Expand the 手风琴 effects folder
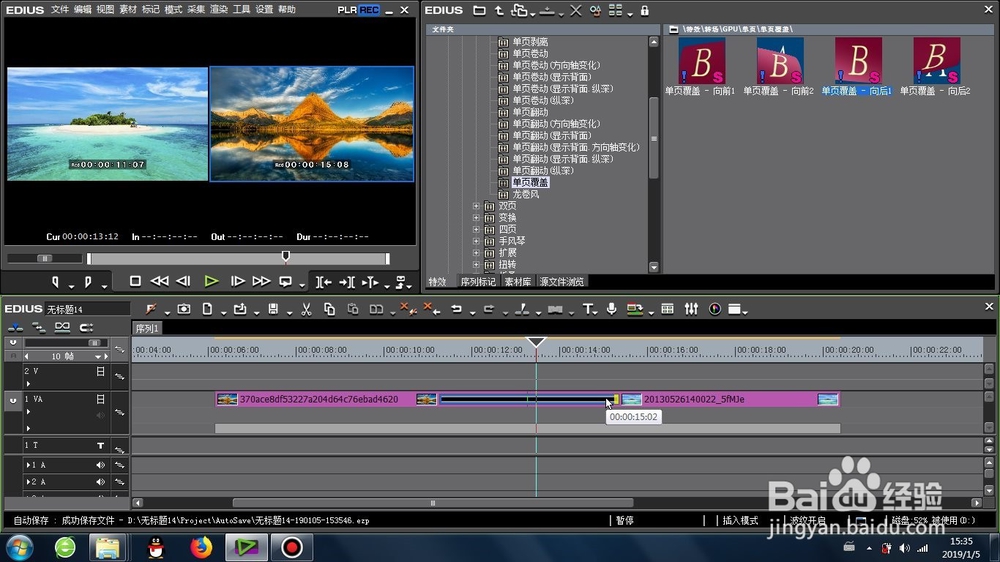 tap(476, 241)
